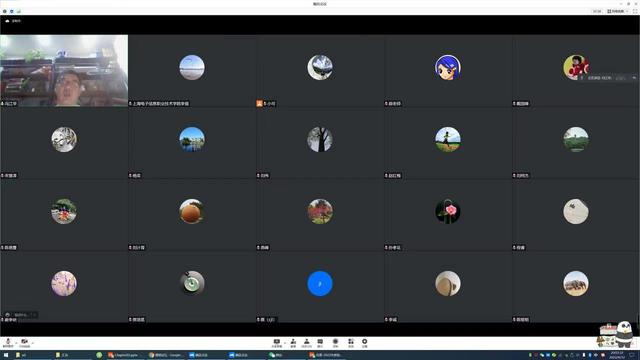
Task: Open Windows Start menu
Action: pyautogui.click(x=6, y=355)
